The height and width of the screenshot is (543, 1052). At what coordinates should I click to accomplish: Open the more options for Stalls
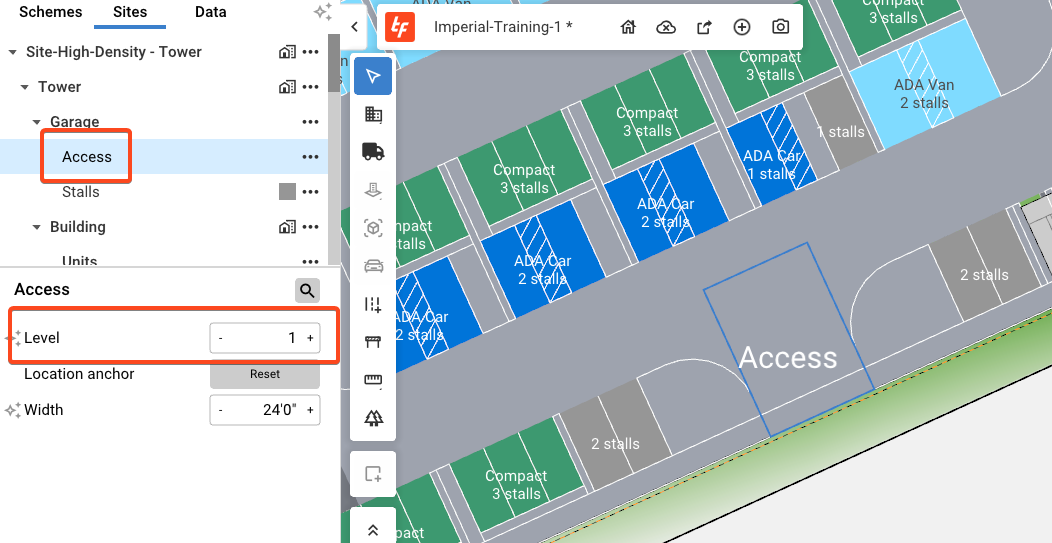tap(311, 192)
